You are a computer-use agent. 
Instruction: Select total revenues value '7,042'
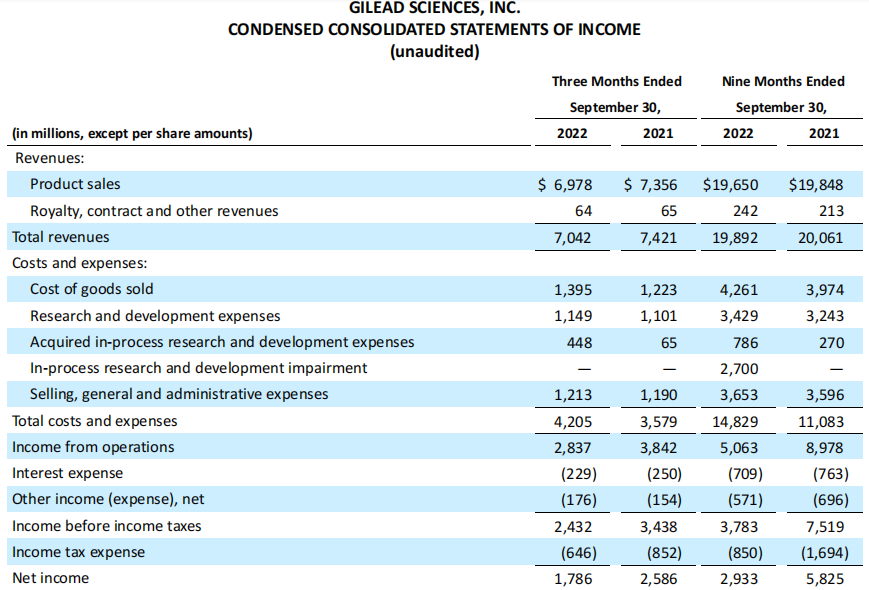572,238
